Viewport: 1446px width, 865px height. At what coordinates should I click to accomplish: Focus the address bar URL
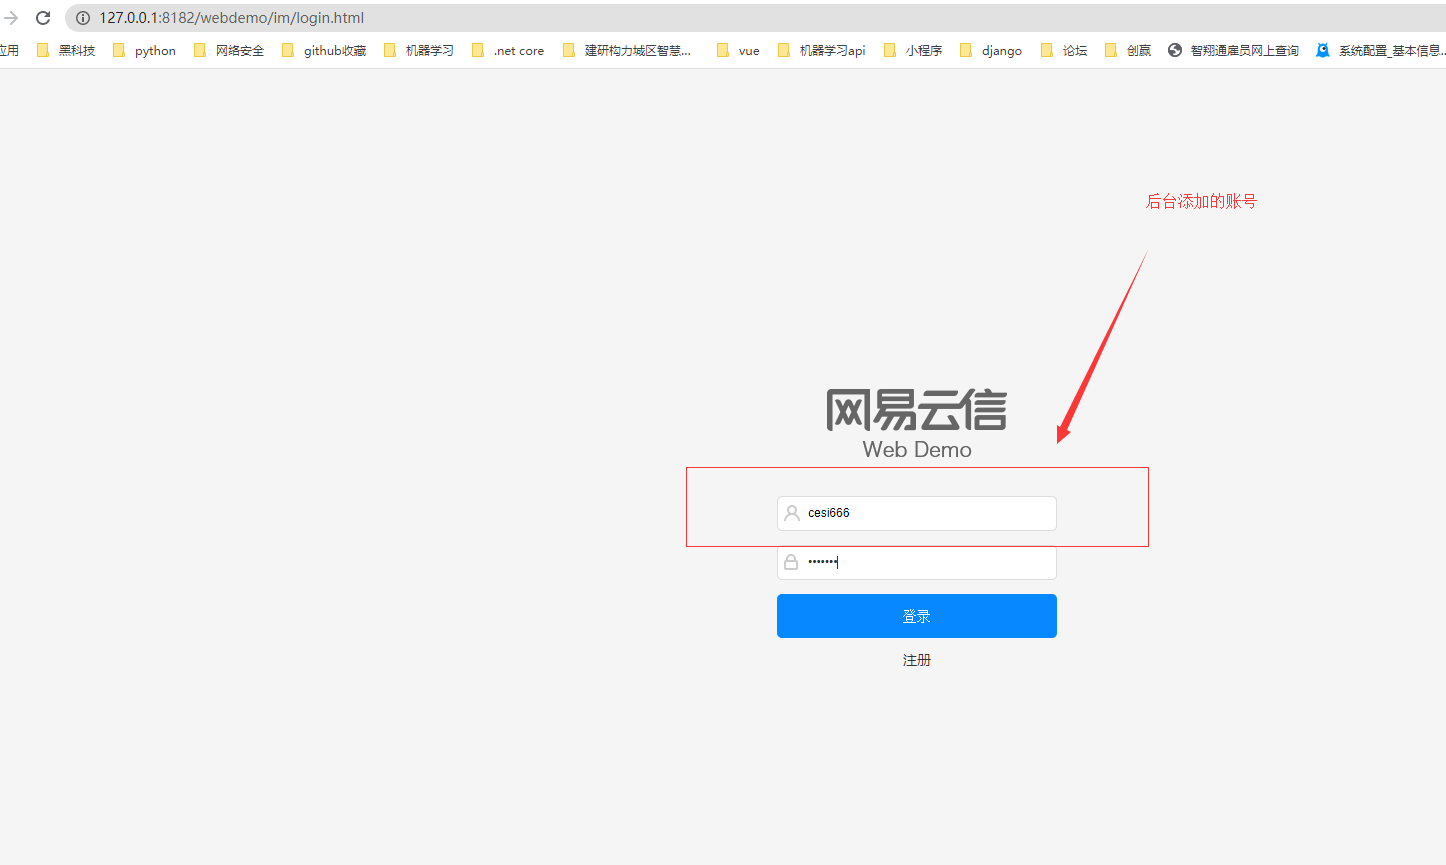pos(231,18)
